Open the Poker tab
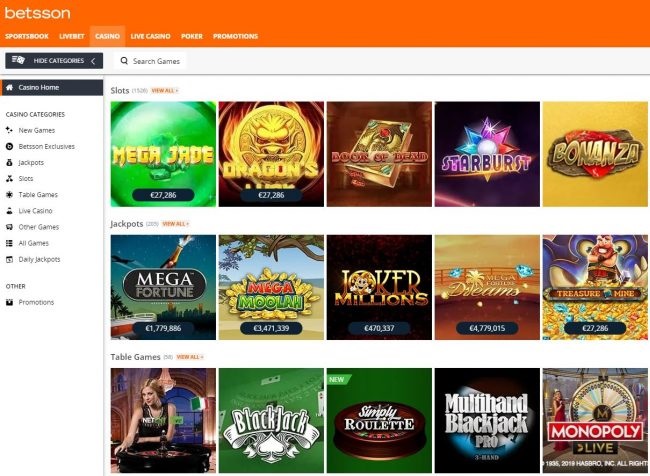The width and height of the screenshot is (650, 476). 192,36
